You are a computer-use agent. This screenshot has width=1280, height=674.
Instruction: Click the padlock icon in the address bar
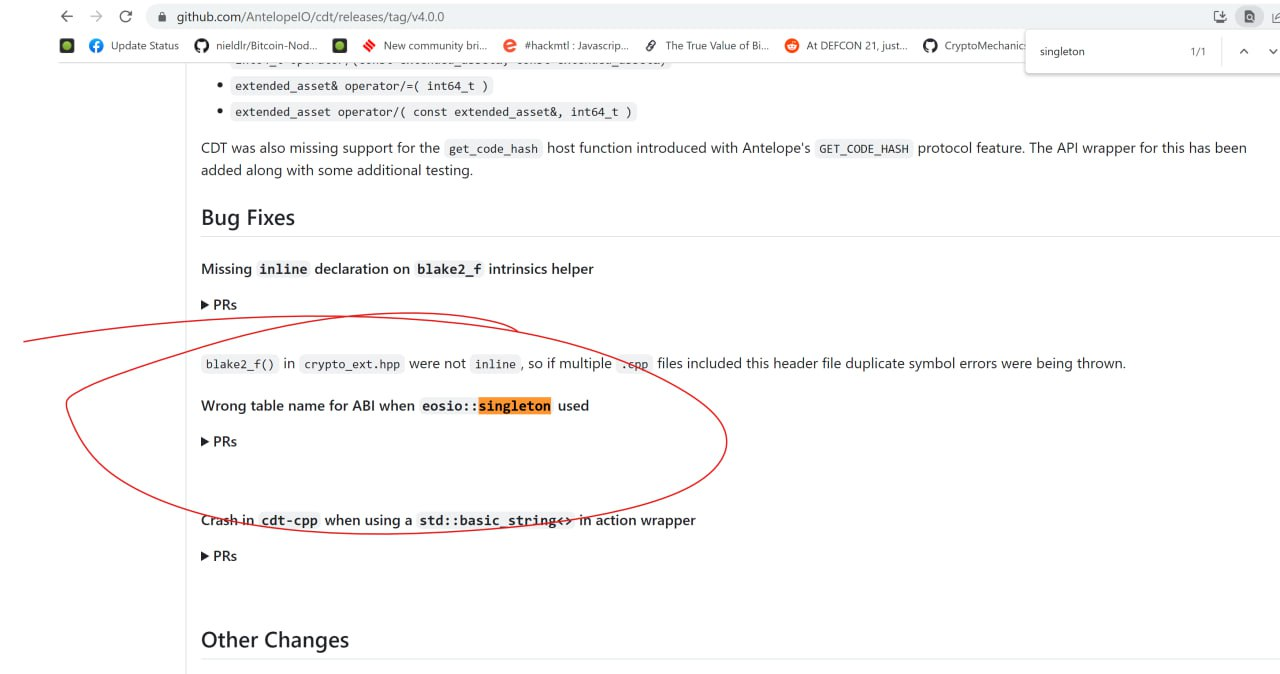[161, 16]
